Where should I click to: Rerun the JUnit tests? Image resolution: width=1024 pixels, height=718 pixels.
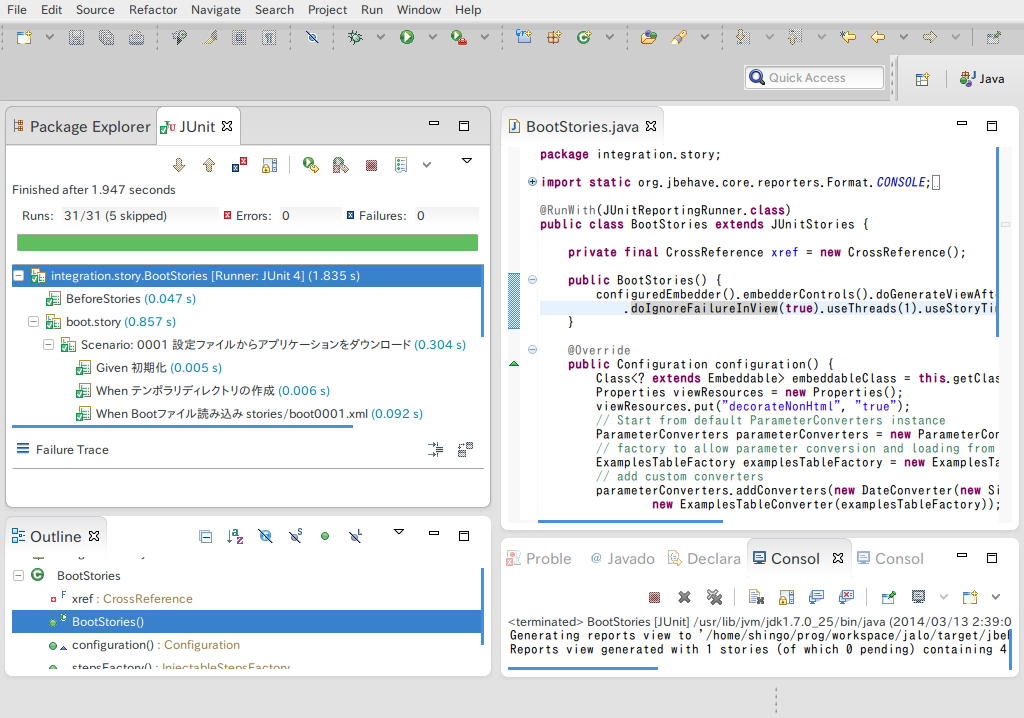pos(308,165)
